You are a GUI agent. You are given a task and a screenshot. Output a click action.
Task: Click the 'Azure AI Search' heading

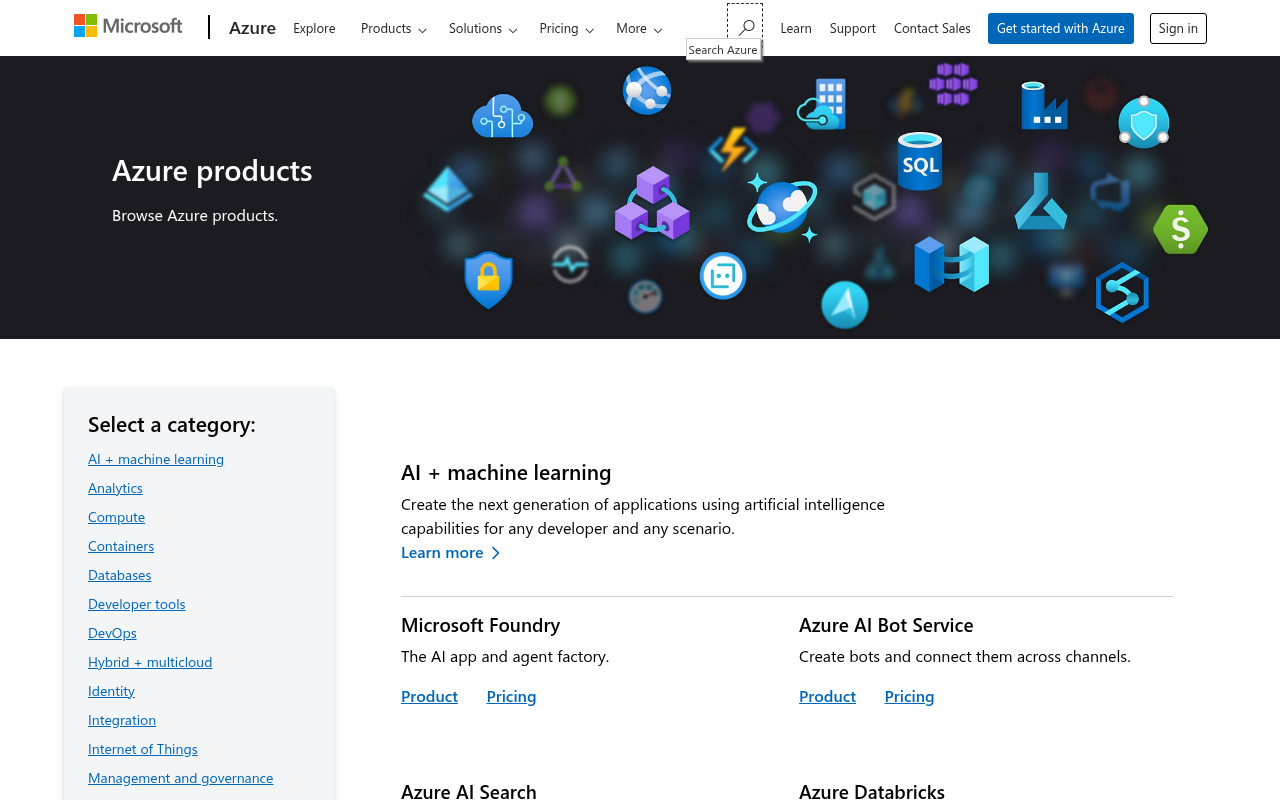469,791
